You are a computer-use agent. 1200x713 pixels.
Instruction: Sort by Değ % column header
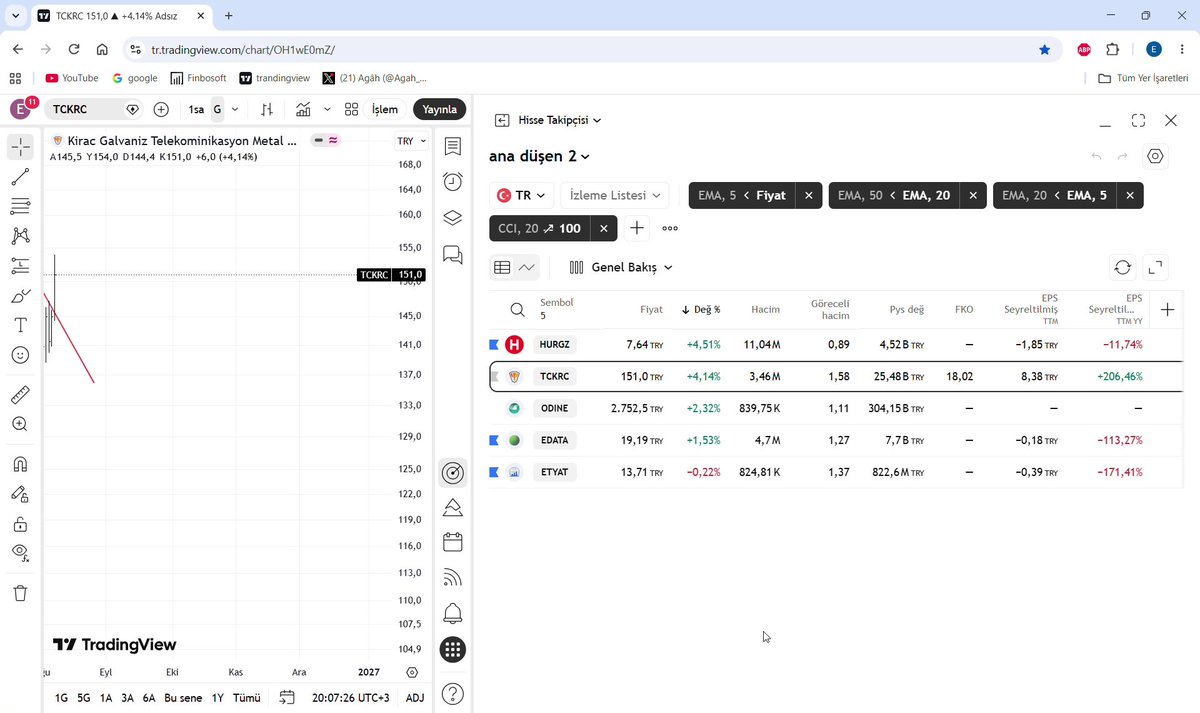tap(701, 310)
